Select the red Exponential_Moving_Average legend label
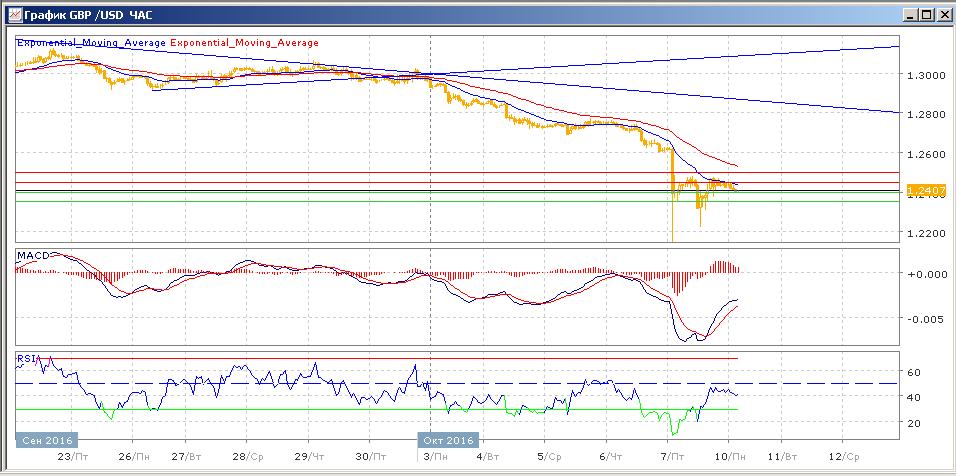Screen dimensions: 956x476 coord(245,43)
